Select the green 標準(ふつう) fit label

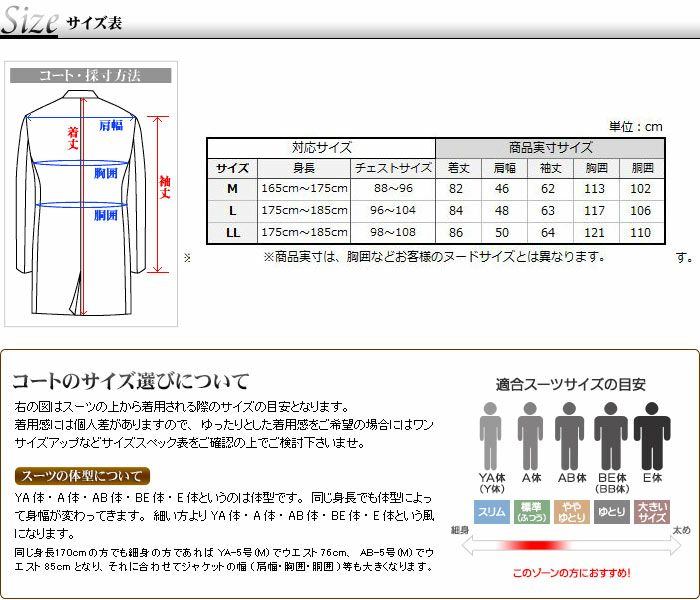coord(530,511)
